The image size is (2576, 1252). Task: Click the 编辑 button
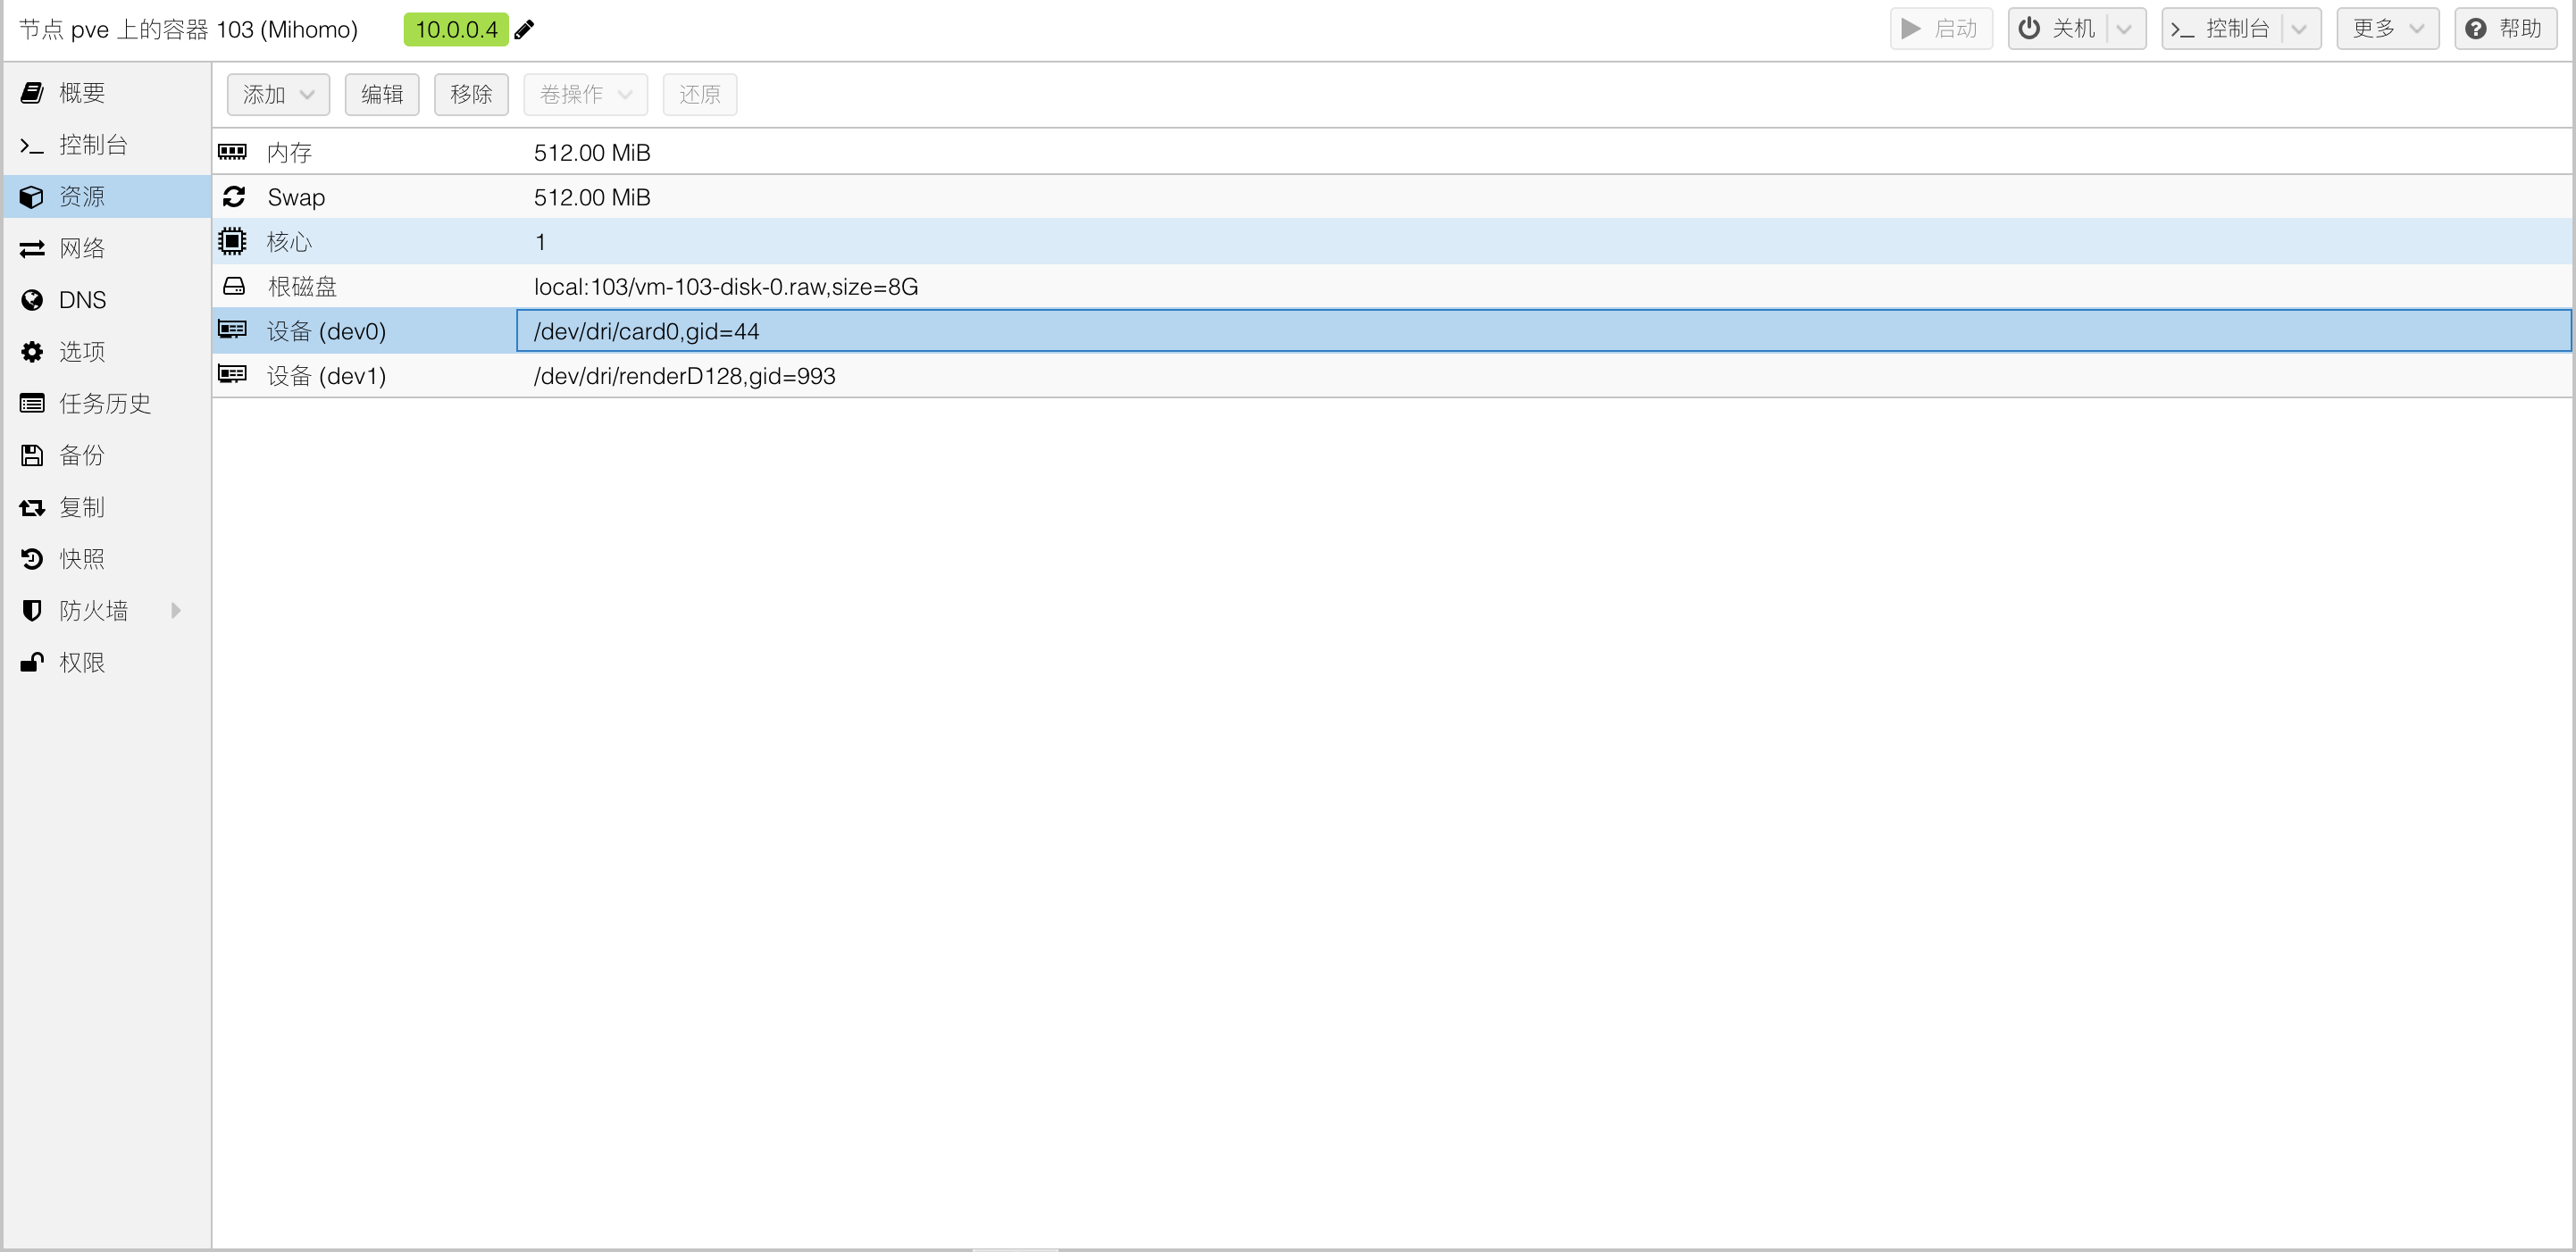pos(381,94)
